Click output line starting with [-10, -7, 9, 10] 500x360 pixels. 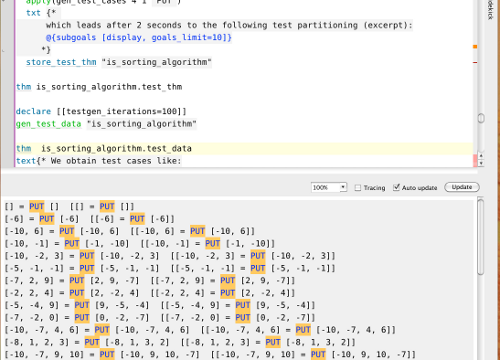[x=210, y=355]
